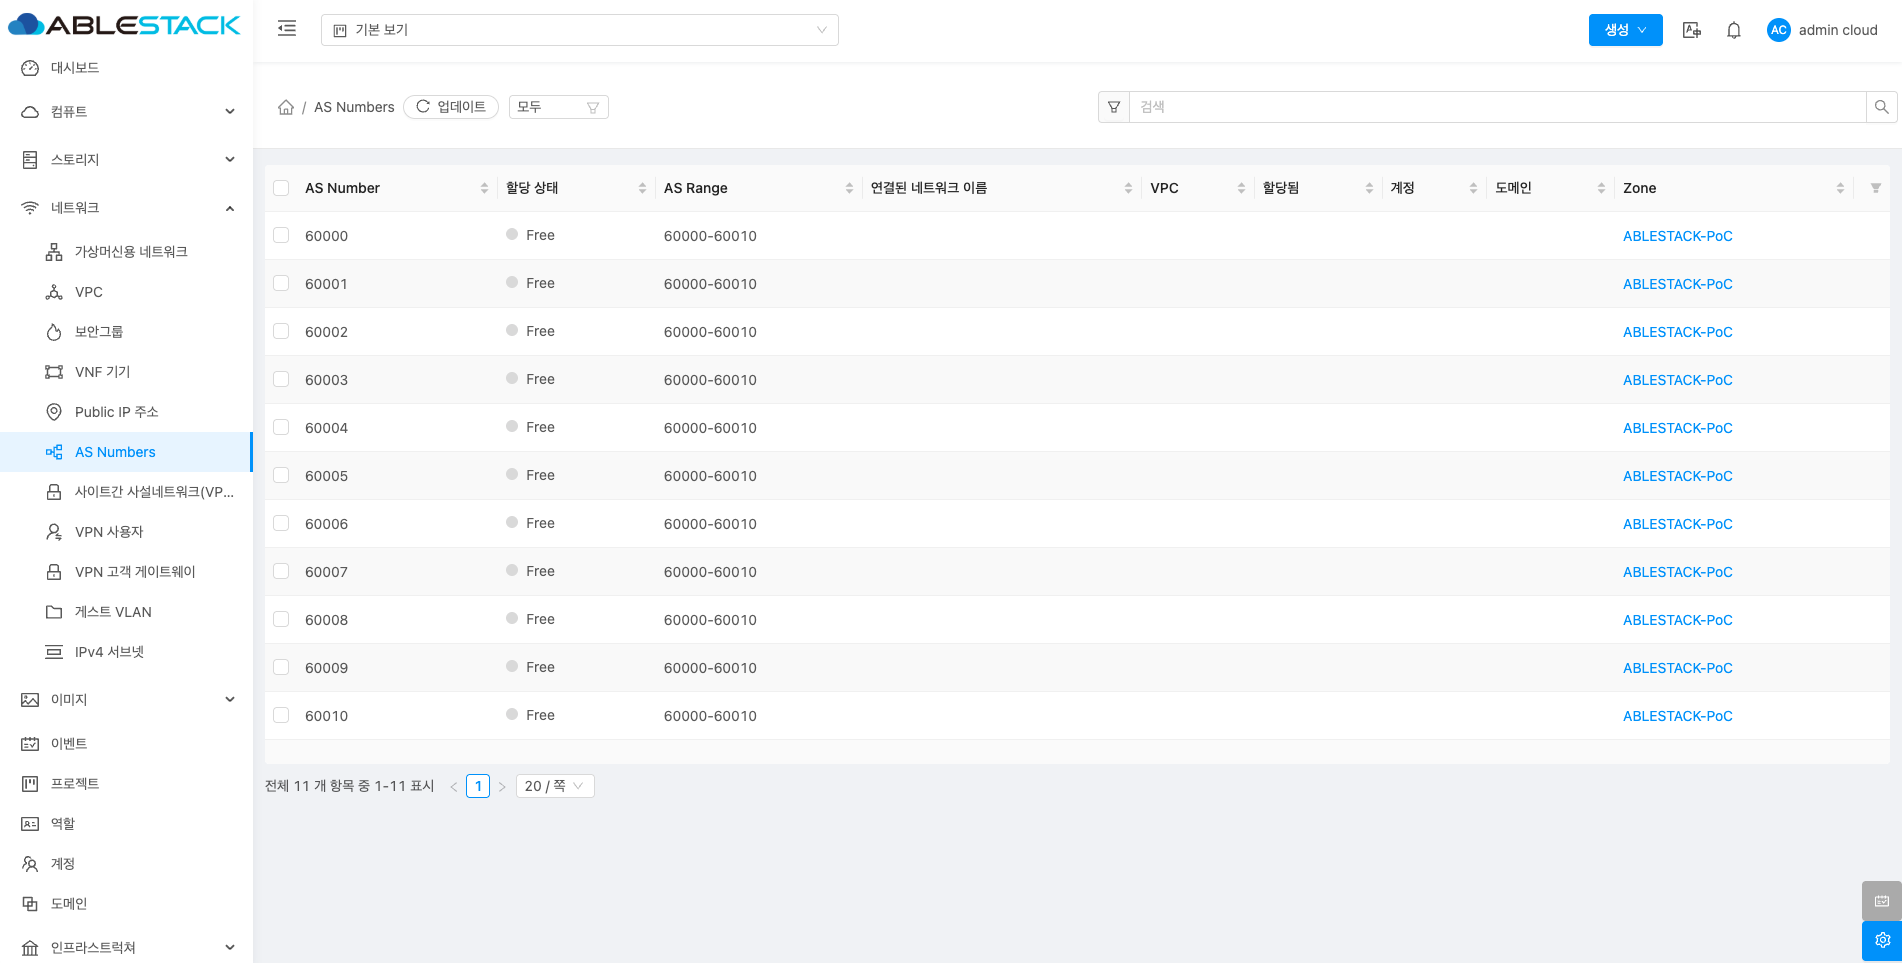Expand the 컴퓨트 sidebar menu

127,112
